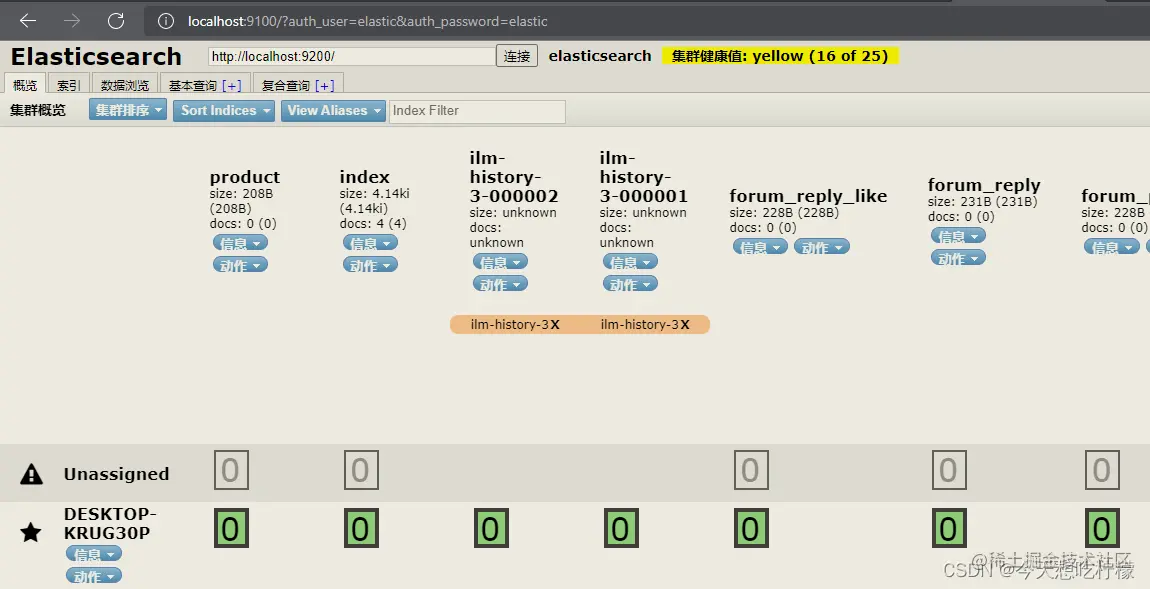1150x589 pixels.
Task: Open the Sort Indices dropdown
Action: point(224,111)
